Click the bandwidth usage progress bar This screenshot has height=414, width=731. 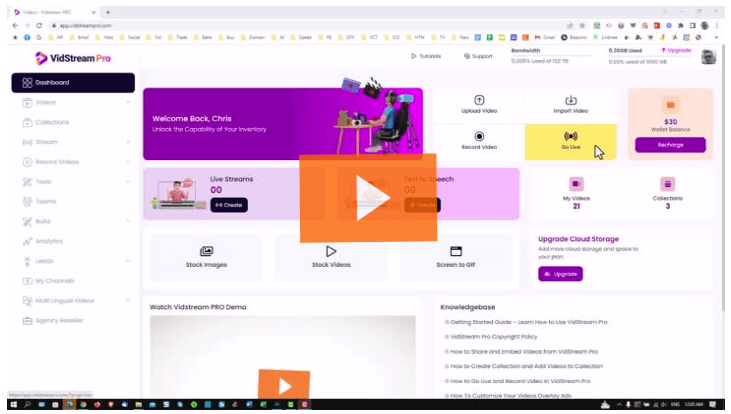[552, 56]
